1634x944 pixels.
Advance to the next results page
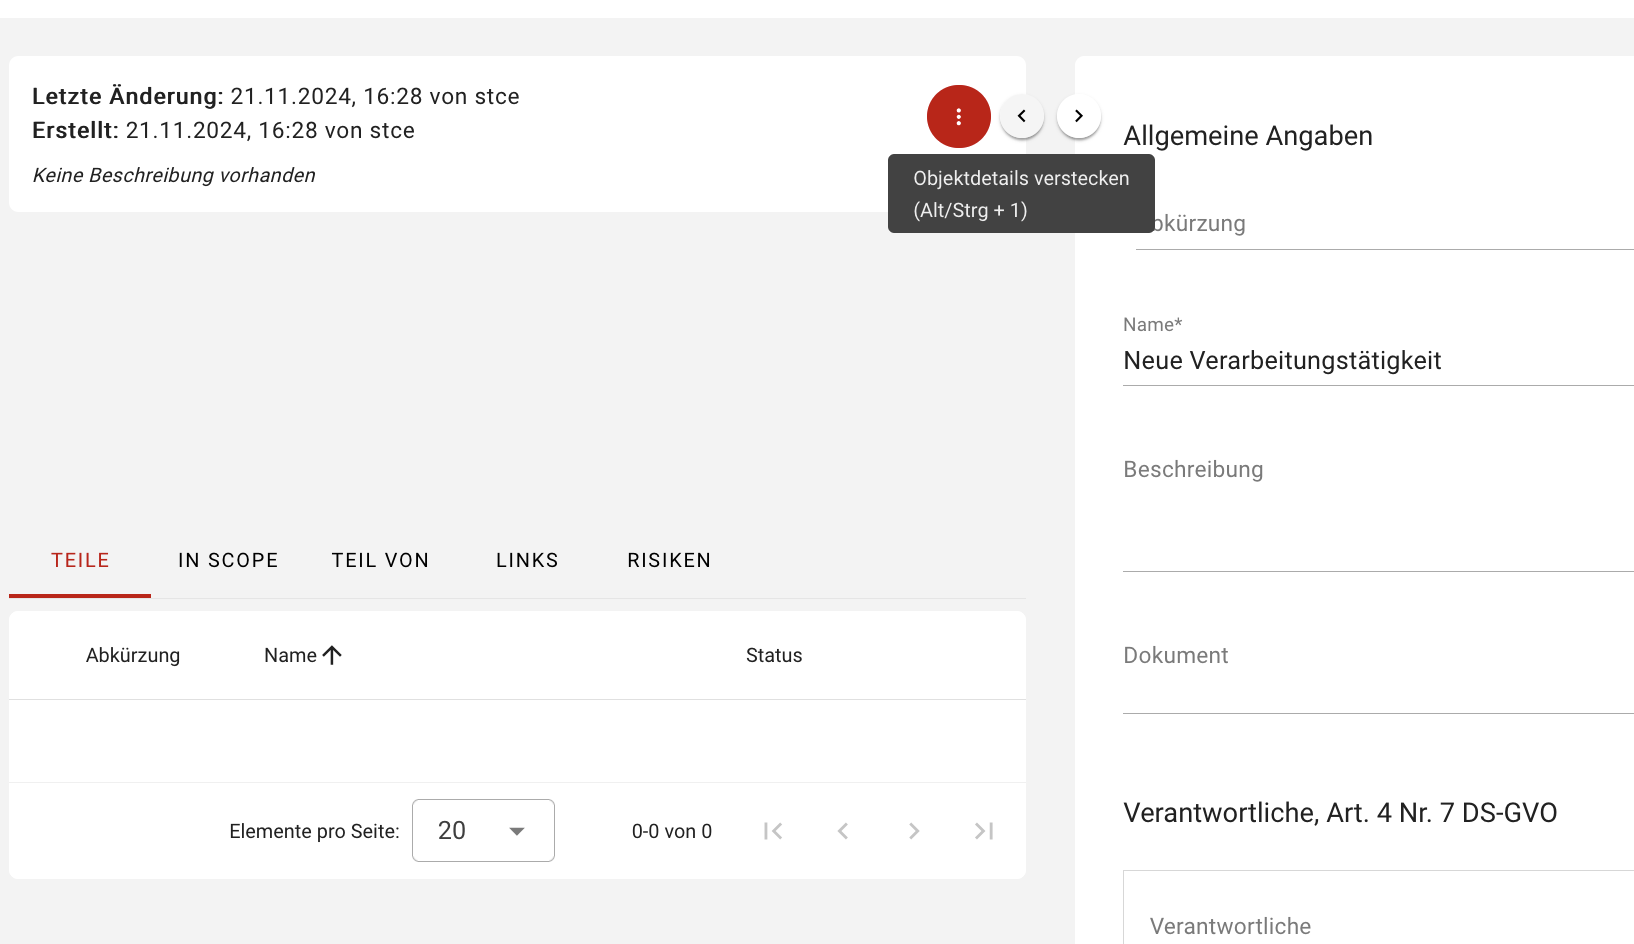(913, 830)
